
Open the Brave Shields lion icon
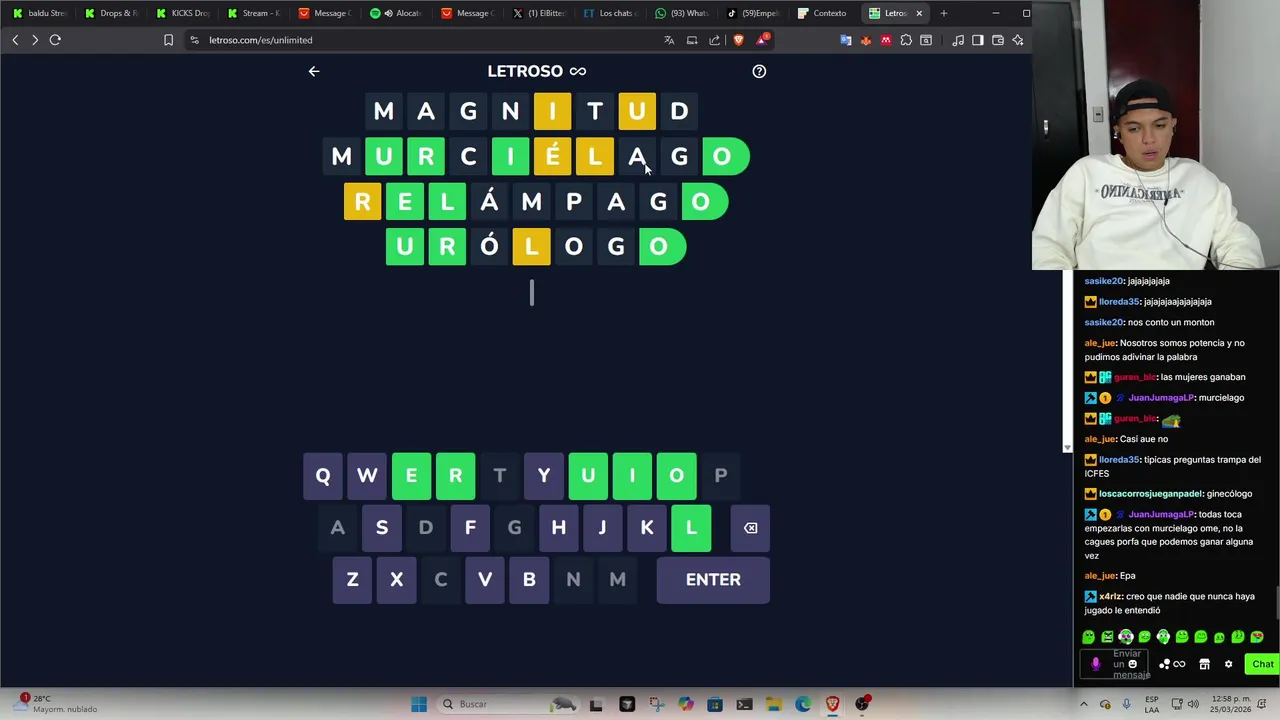pyautogui.click(x=738, y=40)
